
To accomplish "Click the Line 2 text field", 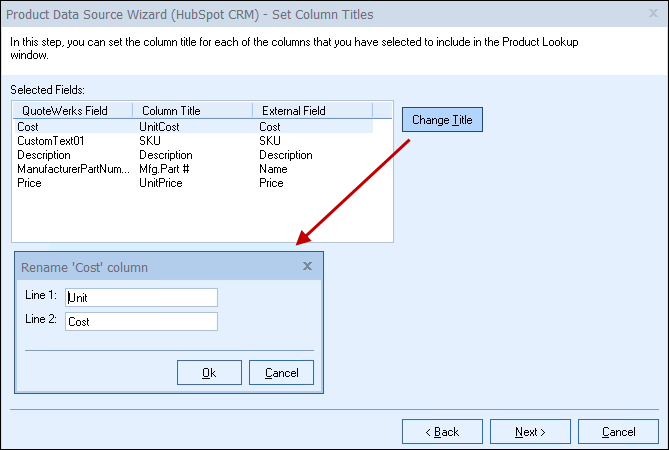I will (x=141, y=321).
